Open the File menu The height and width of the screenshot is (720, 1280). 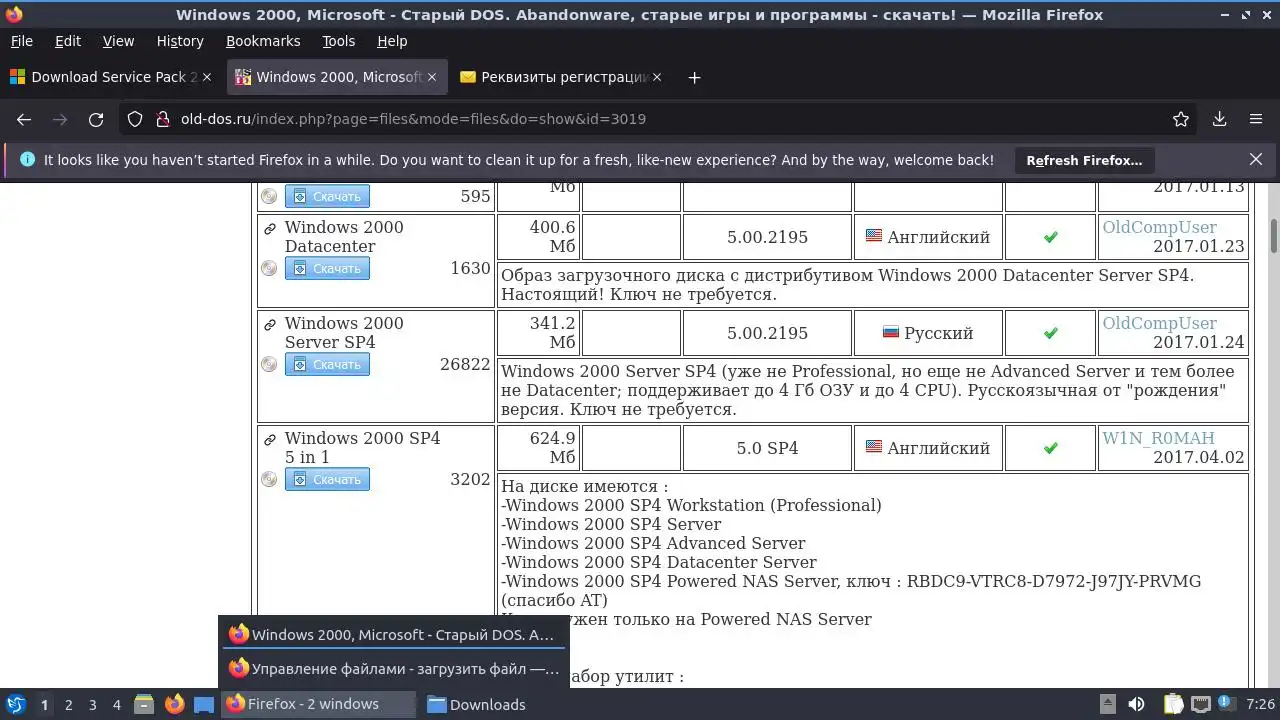pyautogui.click(x=21, y=41)
